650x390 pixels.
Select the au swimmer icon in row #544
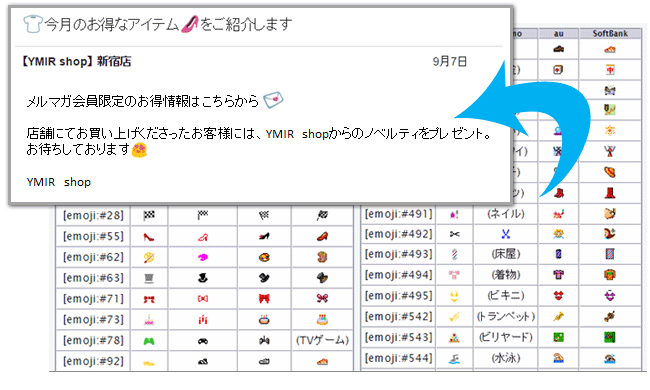[x=558, y=358]
